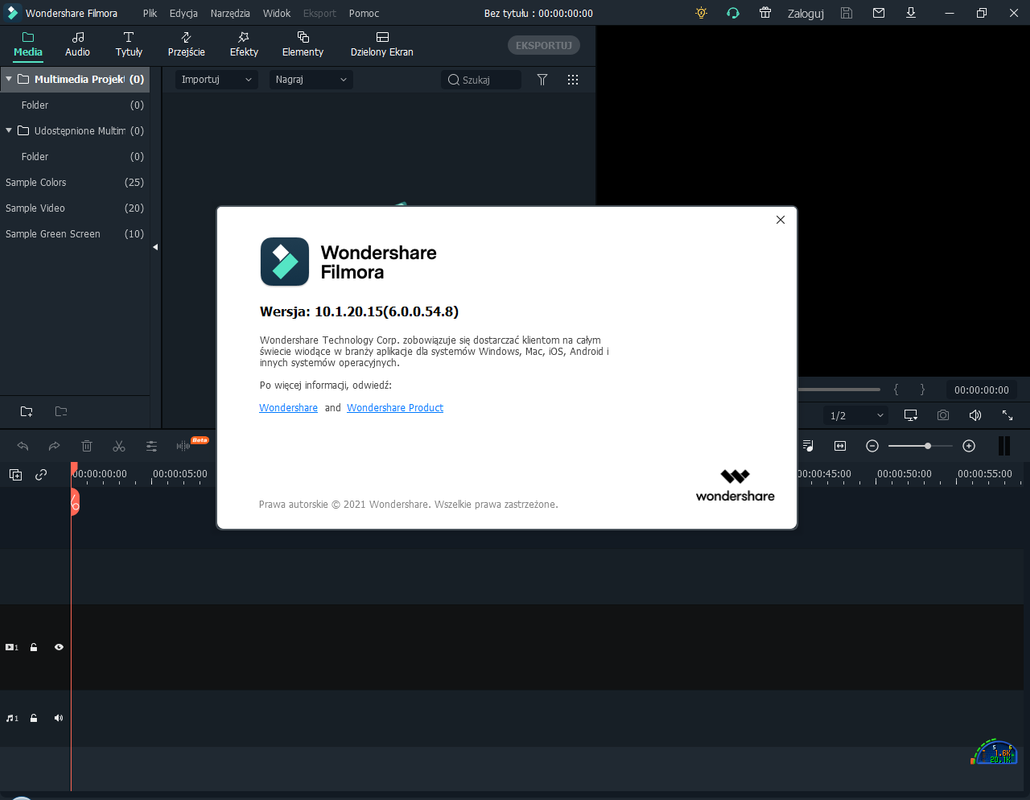The width and height of the screenshot is (1030, 800).
Task: Click the EKSPORTUJ button
Action: coord(543,45)
